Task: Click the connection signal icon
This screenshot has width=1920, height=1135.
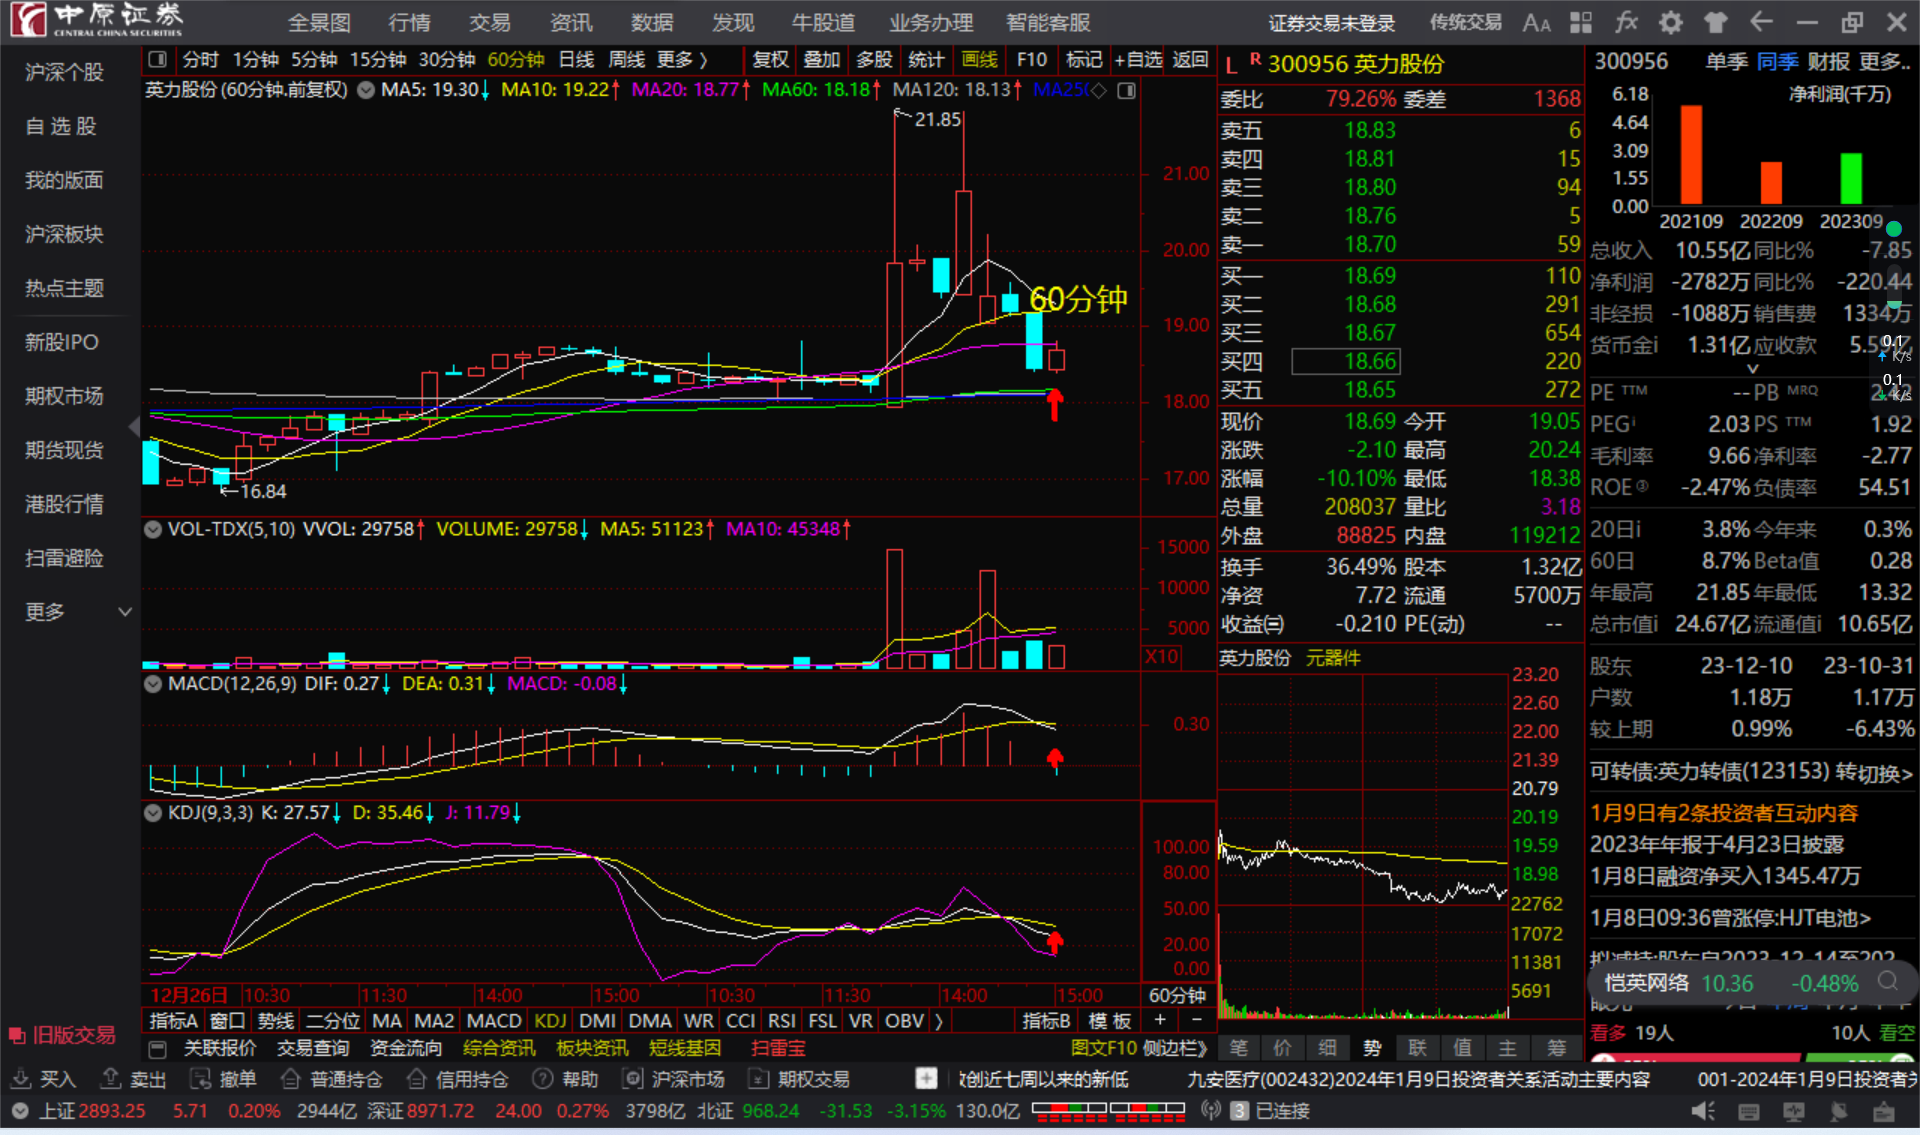Action: pyautogui.click(x=1211, y=1111)
